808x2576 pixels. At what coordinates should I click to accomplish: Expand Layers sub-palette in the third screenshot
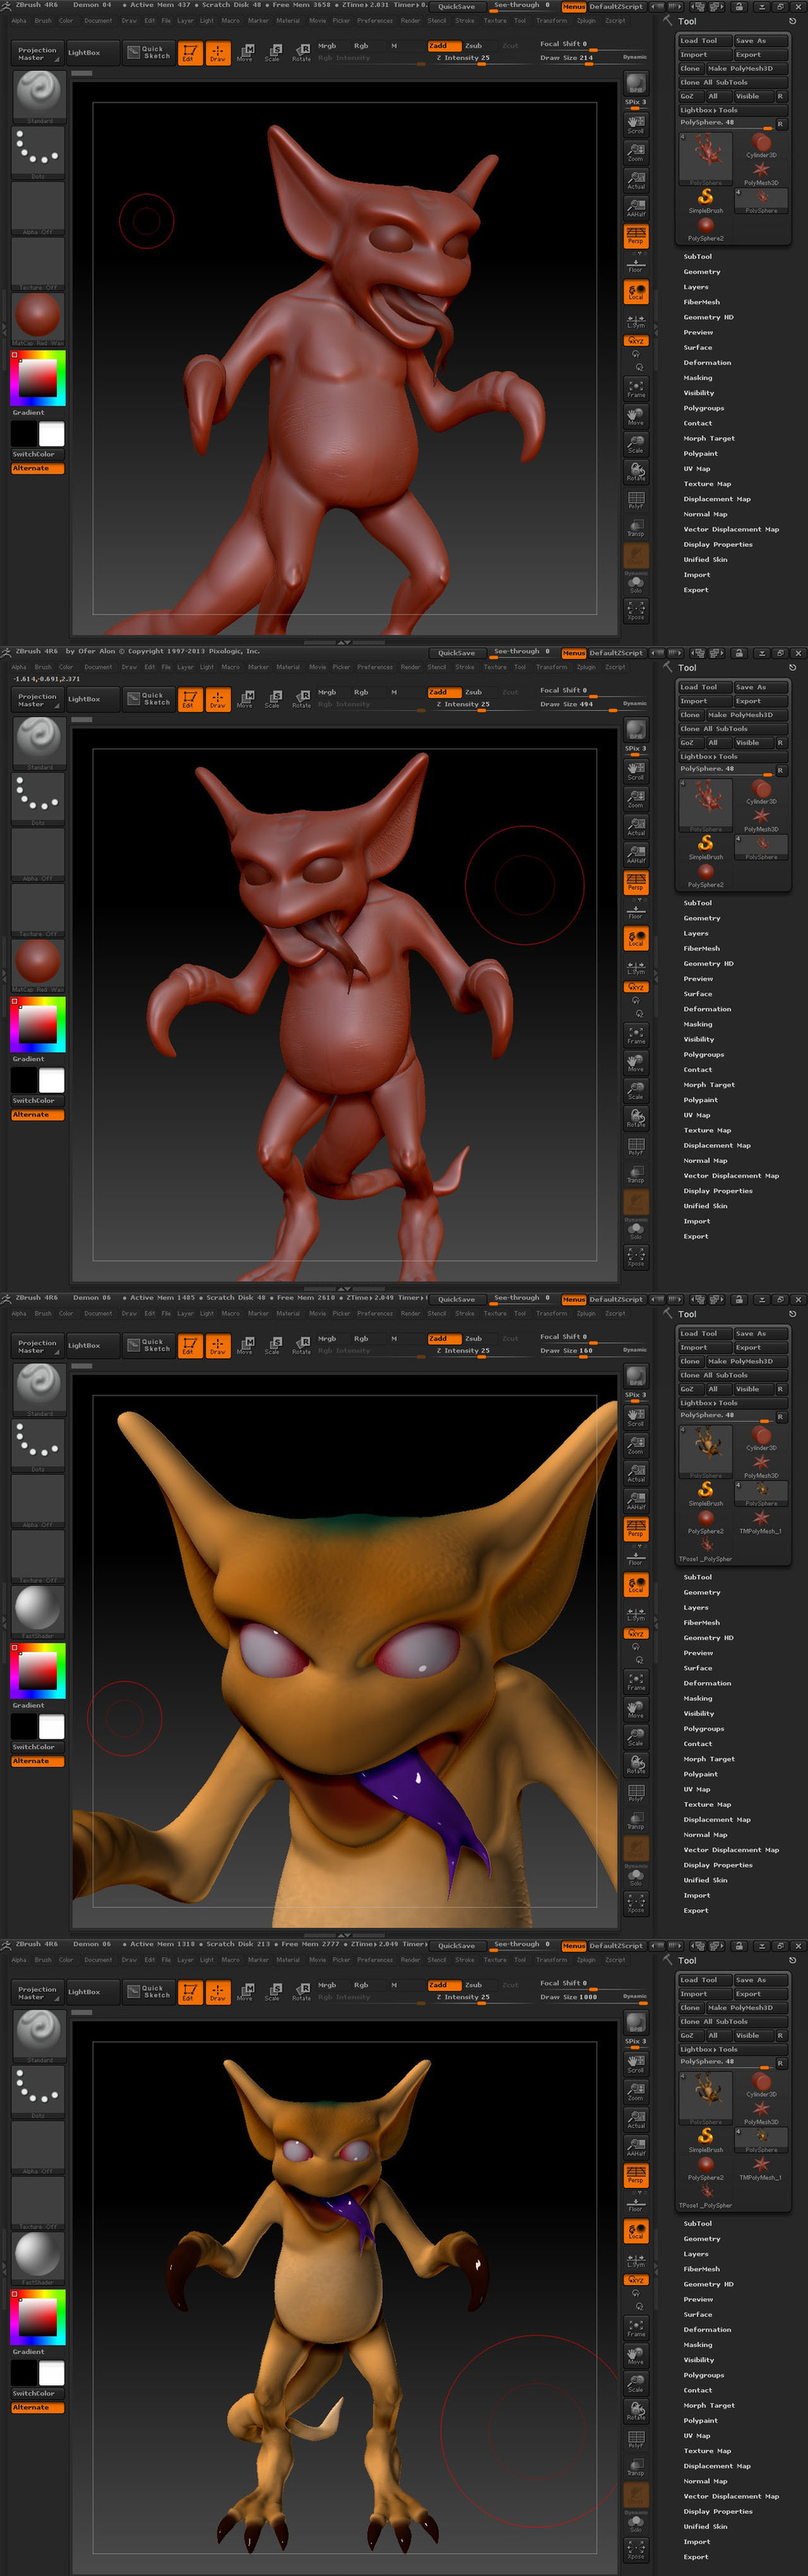pyautogui.click(x=696, y=1607)
